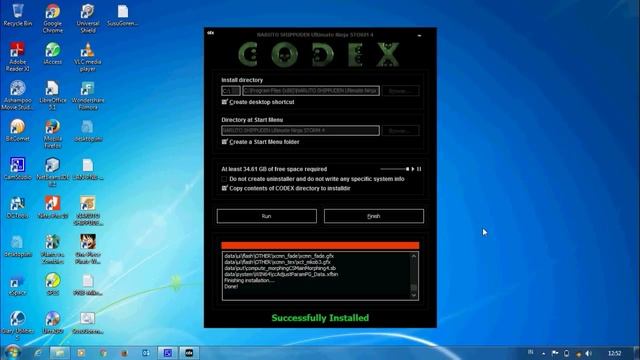Enable Do not create uninstaller checkbox
640x360 pixels.
(x=224, y=179)
